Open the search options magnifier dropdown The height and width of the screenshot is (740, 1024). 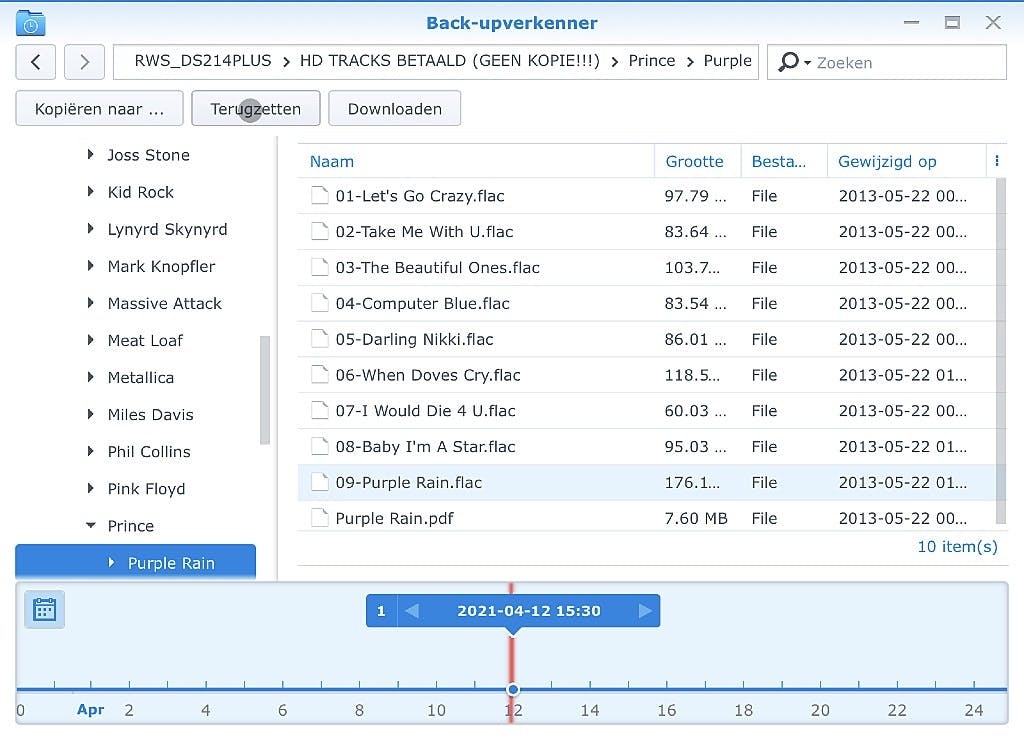point(794,62)
